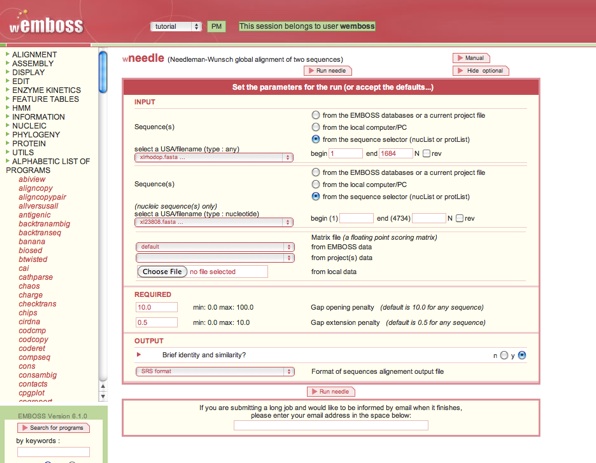Set Brief identity option to n
Image resolution: width=596 pixels, height=463 pixels.
point(504,355)
